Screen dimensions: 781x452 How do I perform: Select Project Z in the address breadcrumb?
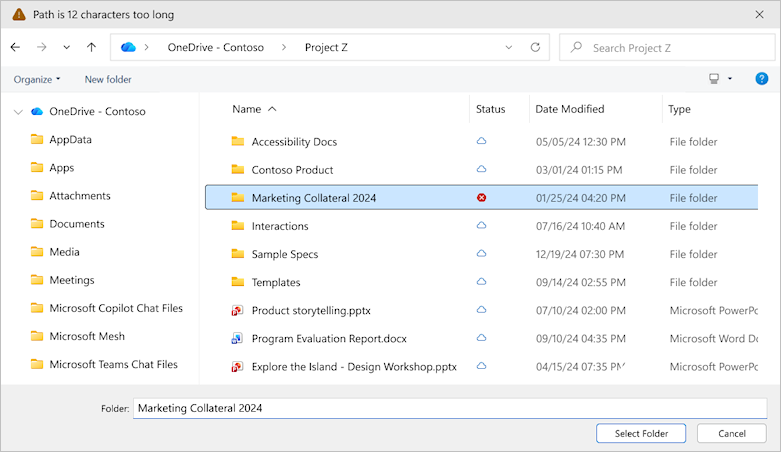point(326,47)
